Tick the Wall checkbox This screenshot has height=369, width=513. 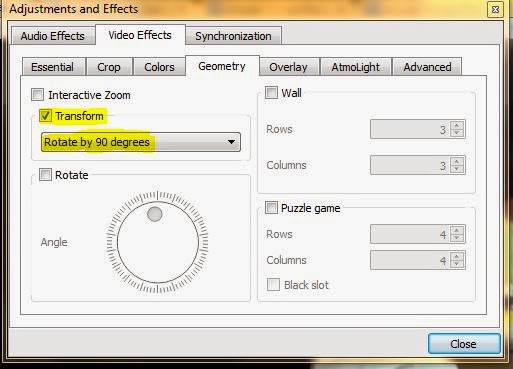click(271, 92)
